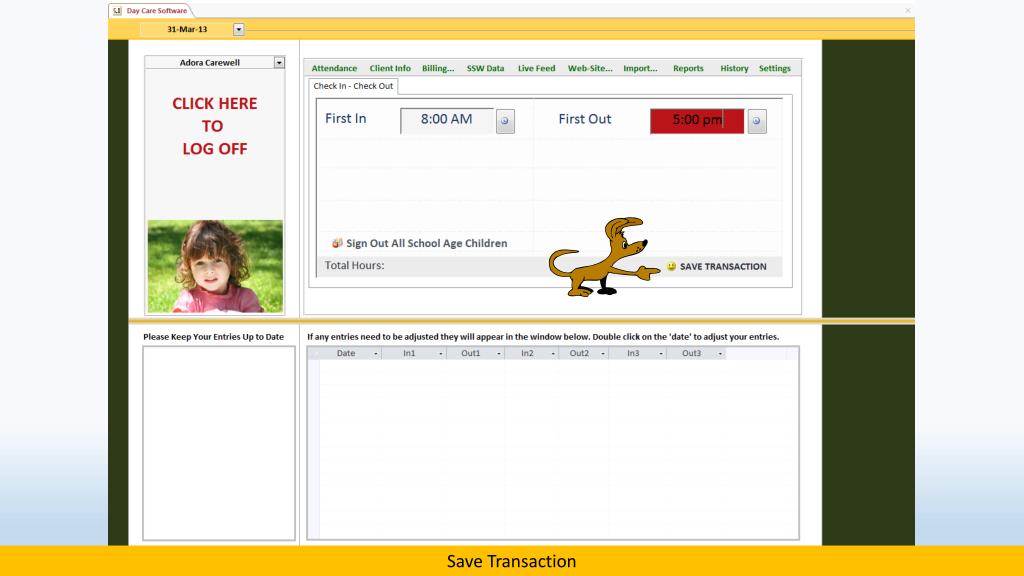Image resolution: width=1024 pixels, height=576 pixels.
Task: Click the red First Out time field
Action: point(697,121)
